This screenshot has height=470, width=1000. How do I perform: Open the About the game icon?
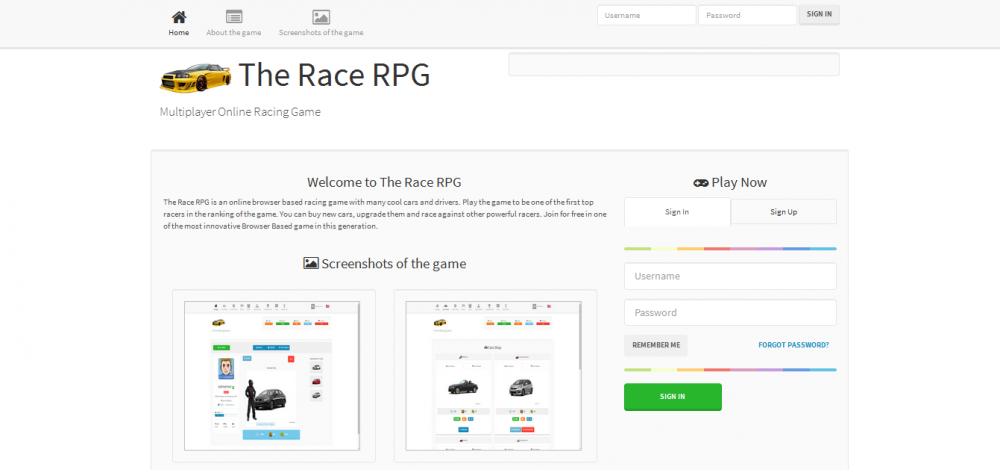click(x=234, y=17)
